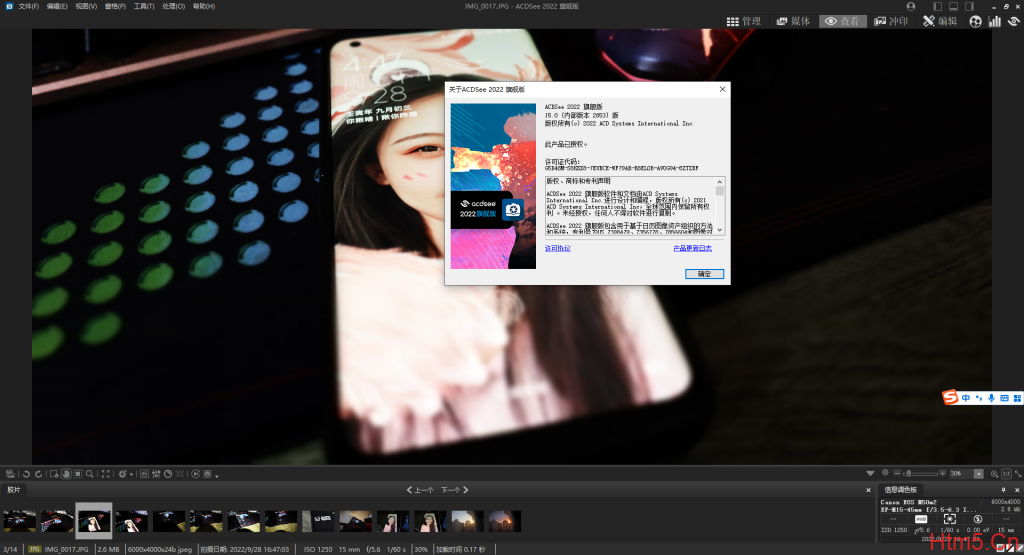Click the fit image diagonal arrow icon

(x=1017, y=474)
